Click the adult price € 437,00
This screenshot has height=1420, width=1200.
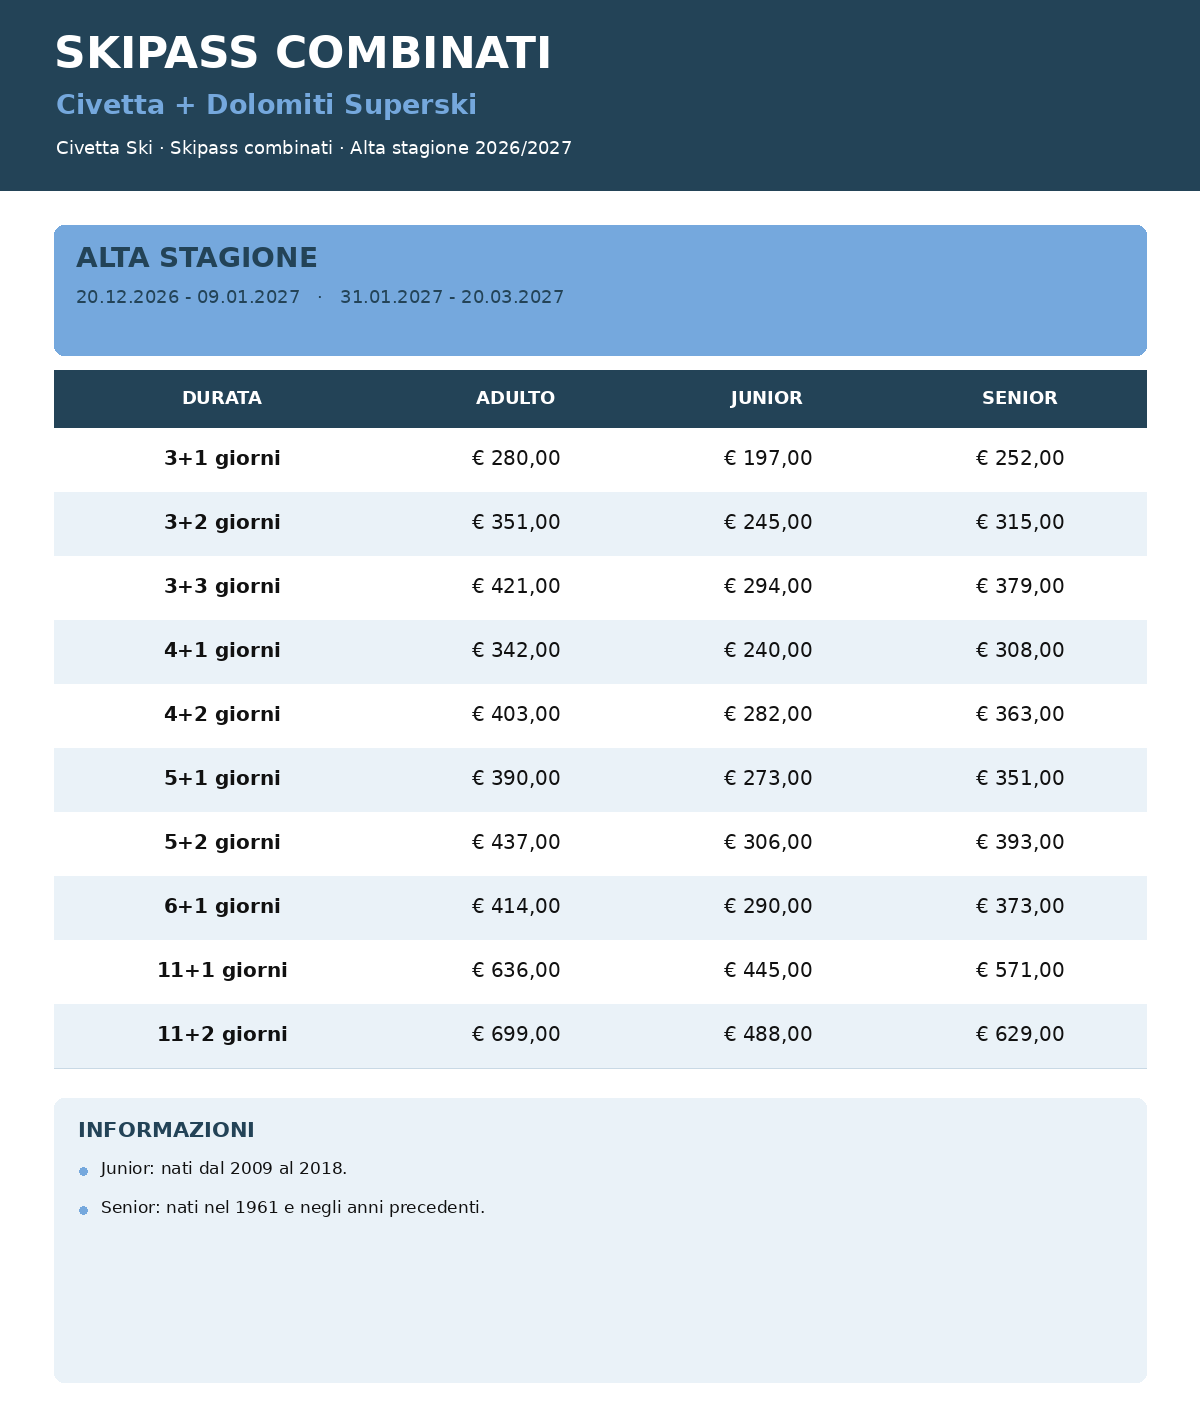(516, 843)
